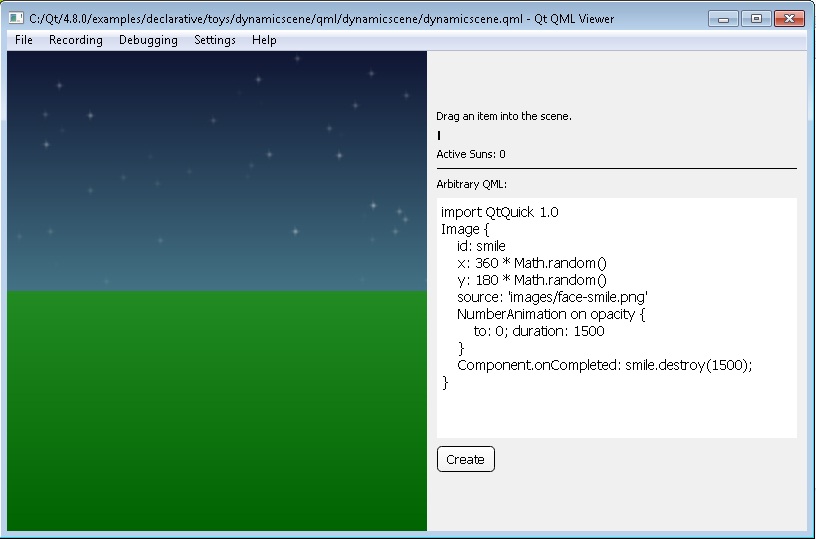Maximize the Qt QML Viewer window

[756, 19]
